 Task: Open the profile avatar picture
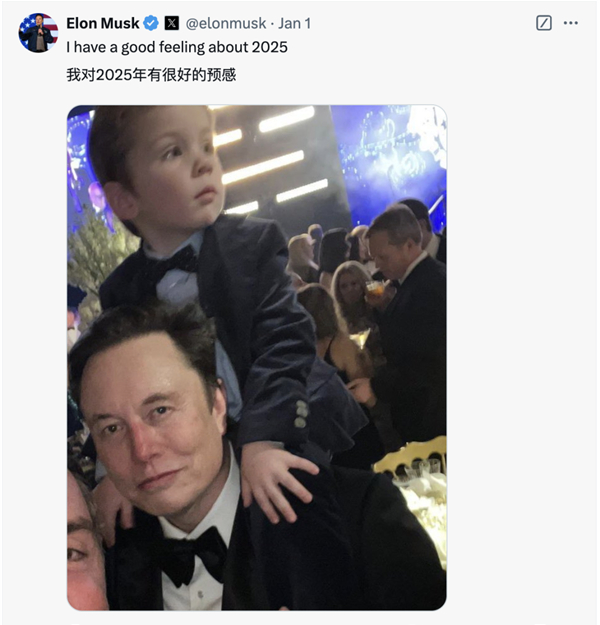click(x=38, y=33)
